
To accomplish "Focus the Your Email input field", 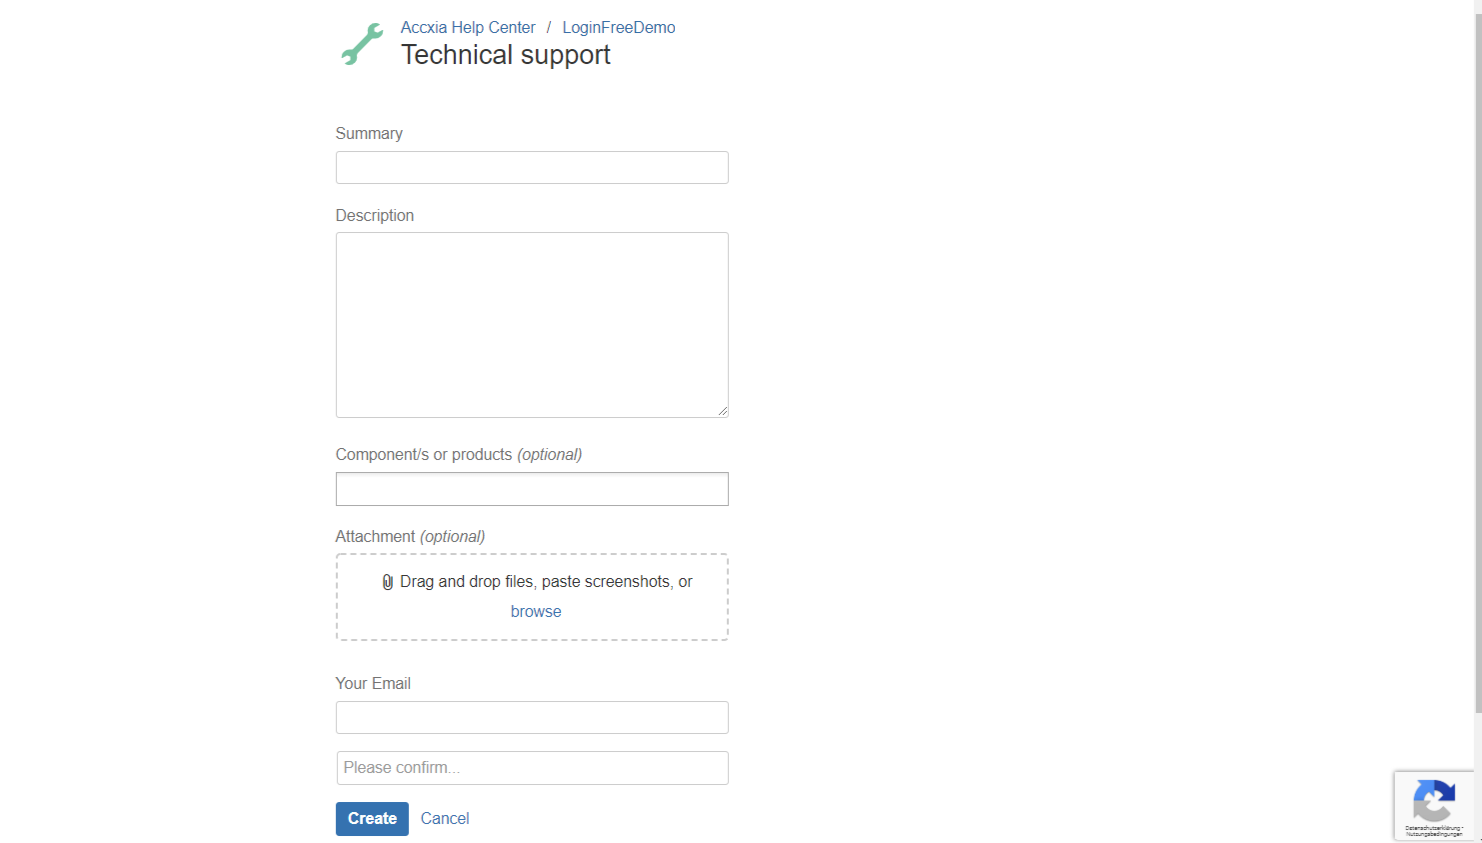I will 532,718.
